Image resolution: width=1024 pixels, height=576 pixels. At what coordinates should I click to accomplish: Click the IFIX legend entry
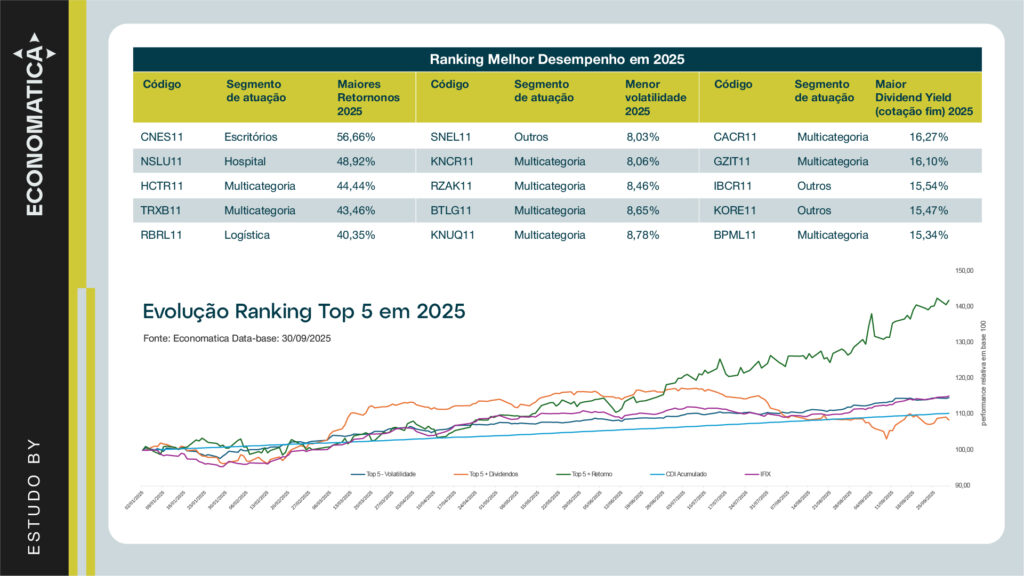762,472
